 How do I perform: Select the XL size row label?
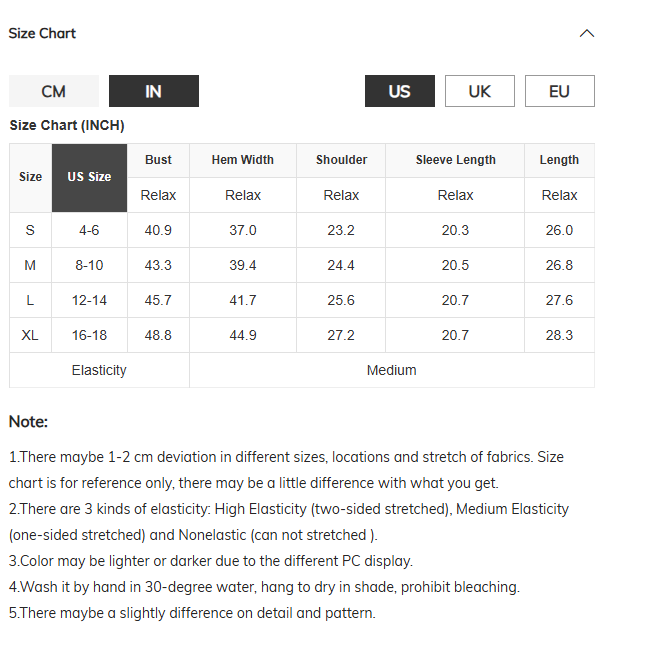(x=30, y=336)
